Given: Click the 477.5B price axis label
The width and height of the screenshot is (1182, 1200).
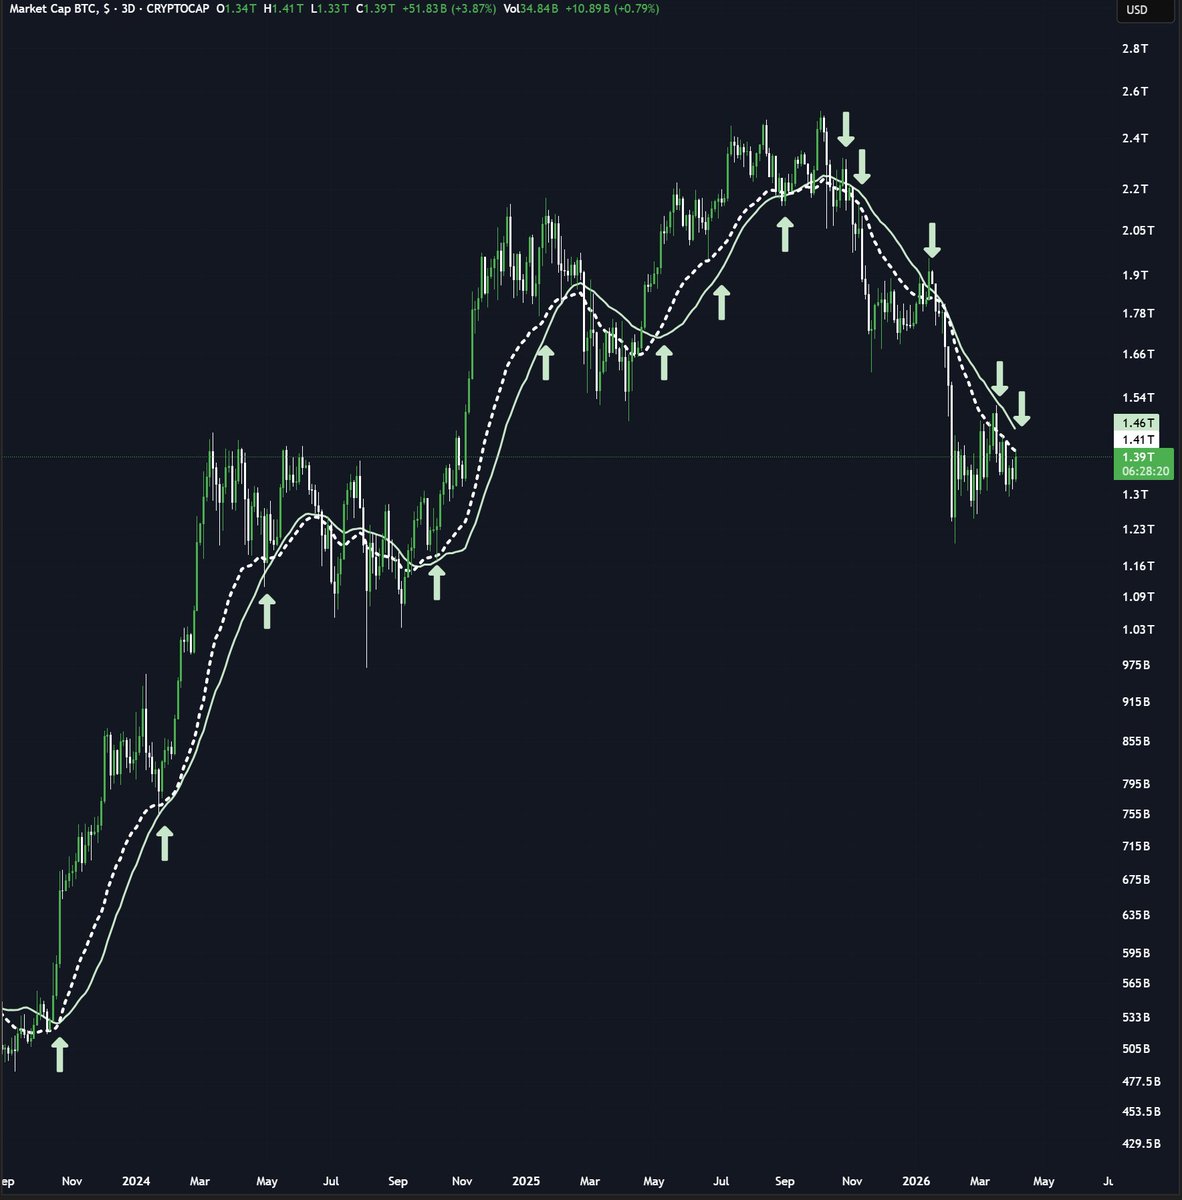Looking at the screenshot, I should (x=1141, y=1081).
